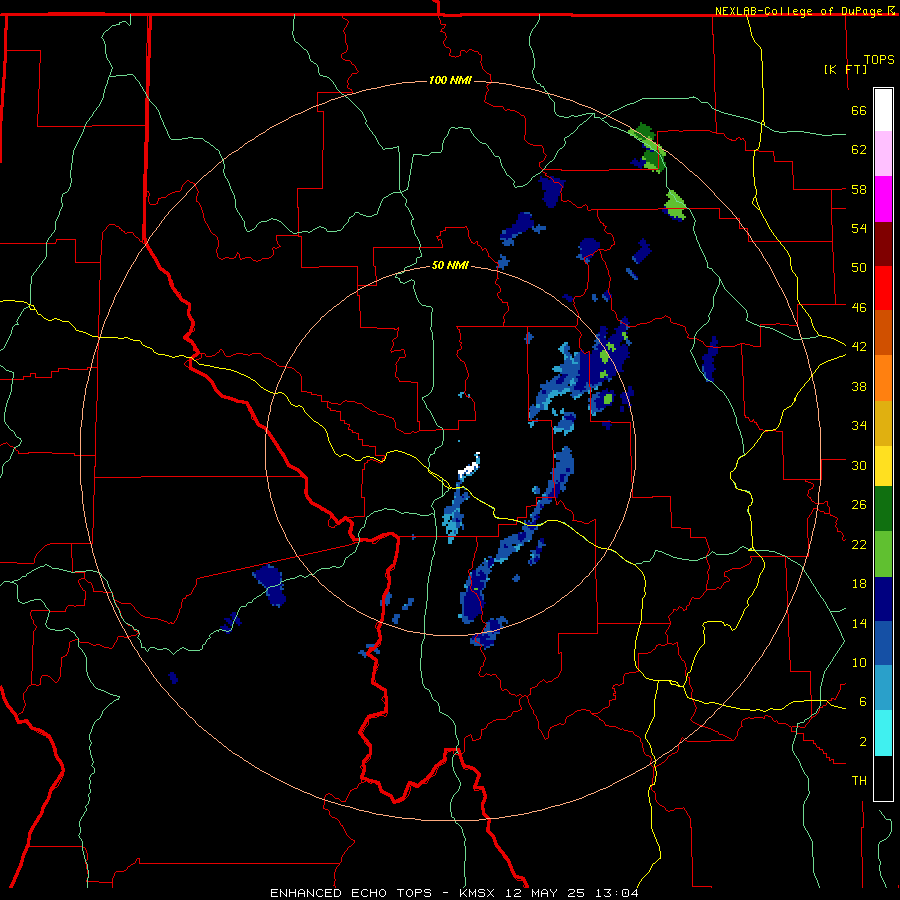Click the 14 value on the tops scale
The image size is (900, 900).
pyautogui.click(x=859, y=623)
